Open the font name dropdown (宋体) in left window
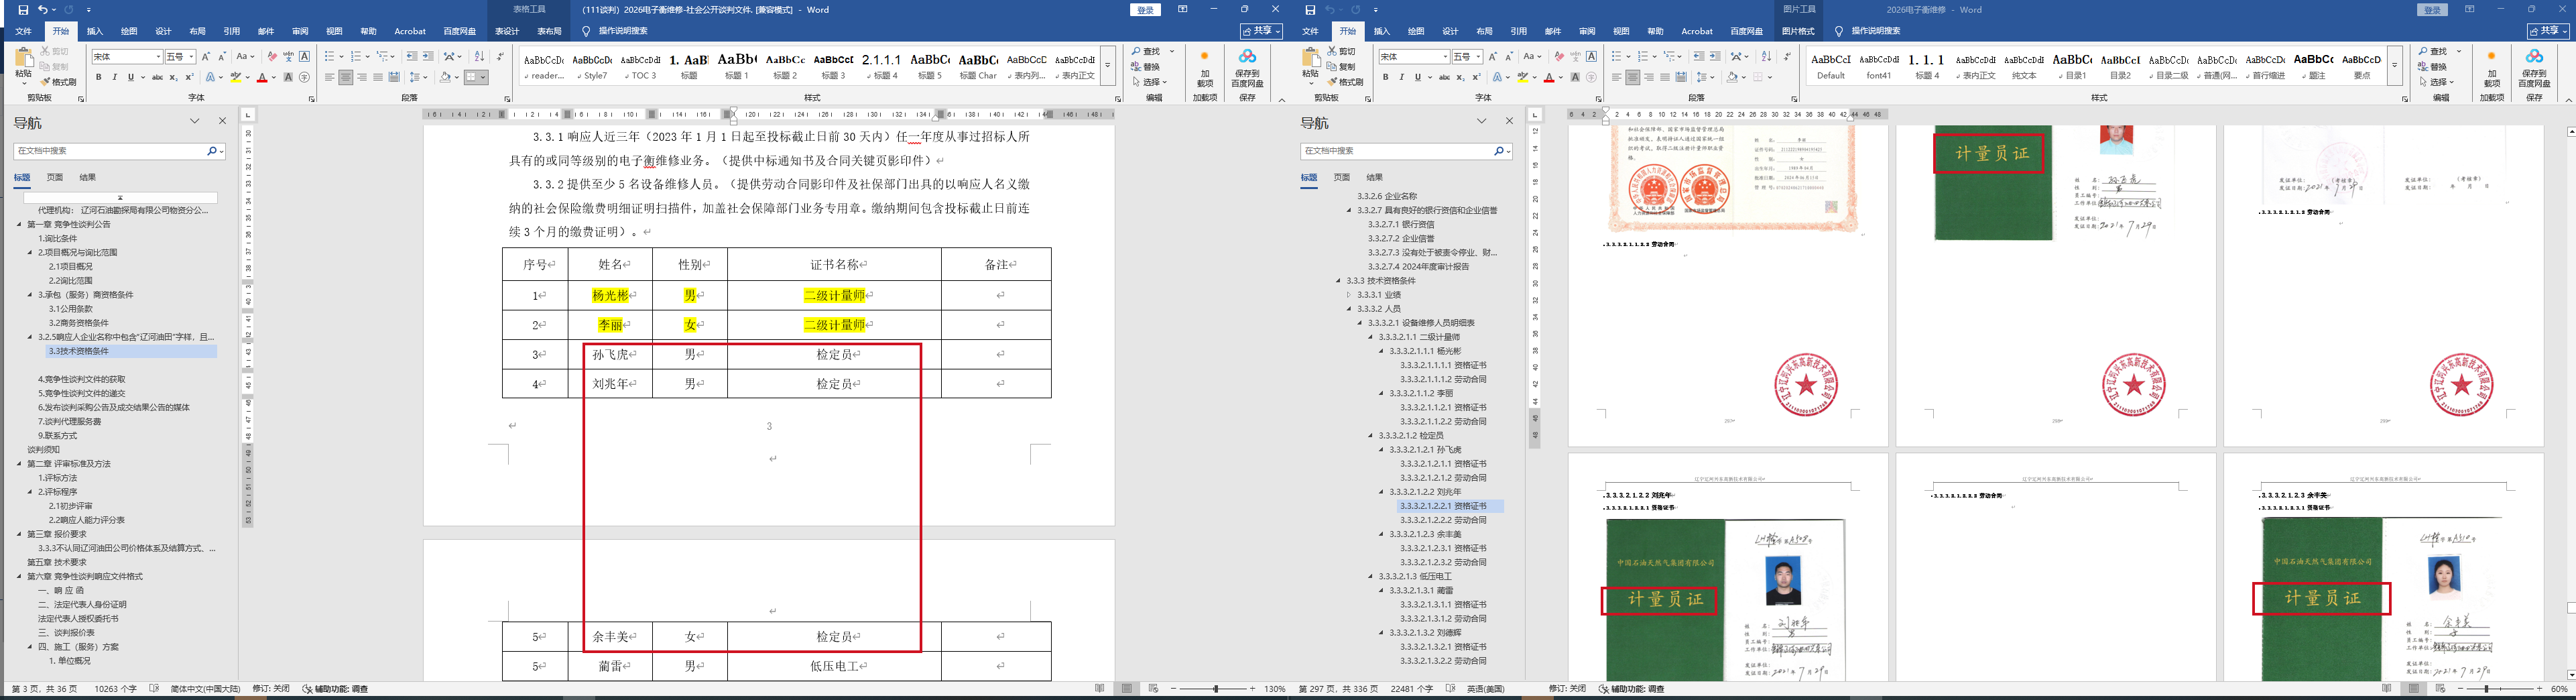The image size is (2576, 700). click(157, 57)
